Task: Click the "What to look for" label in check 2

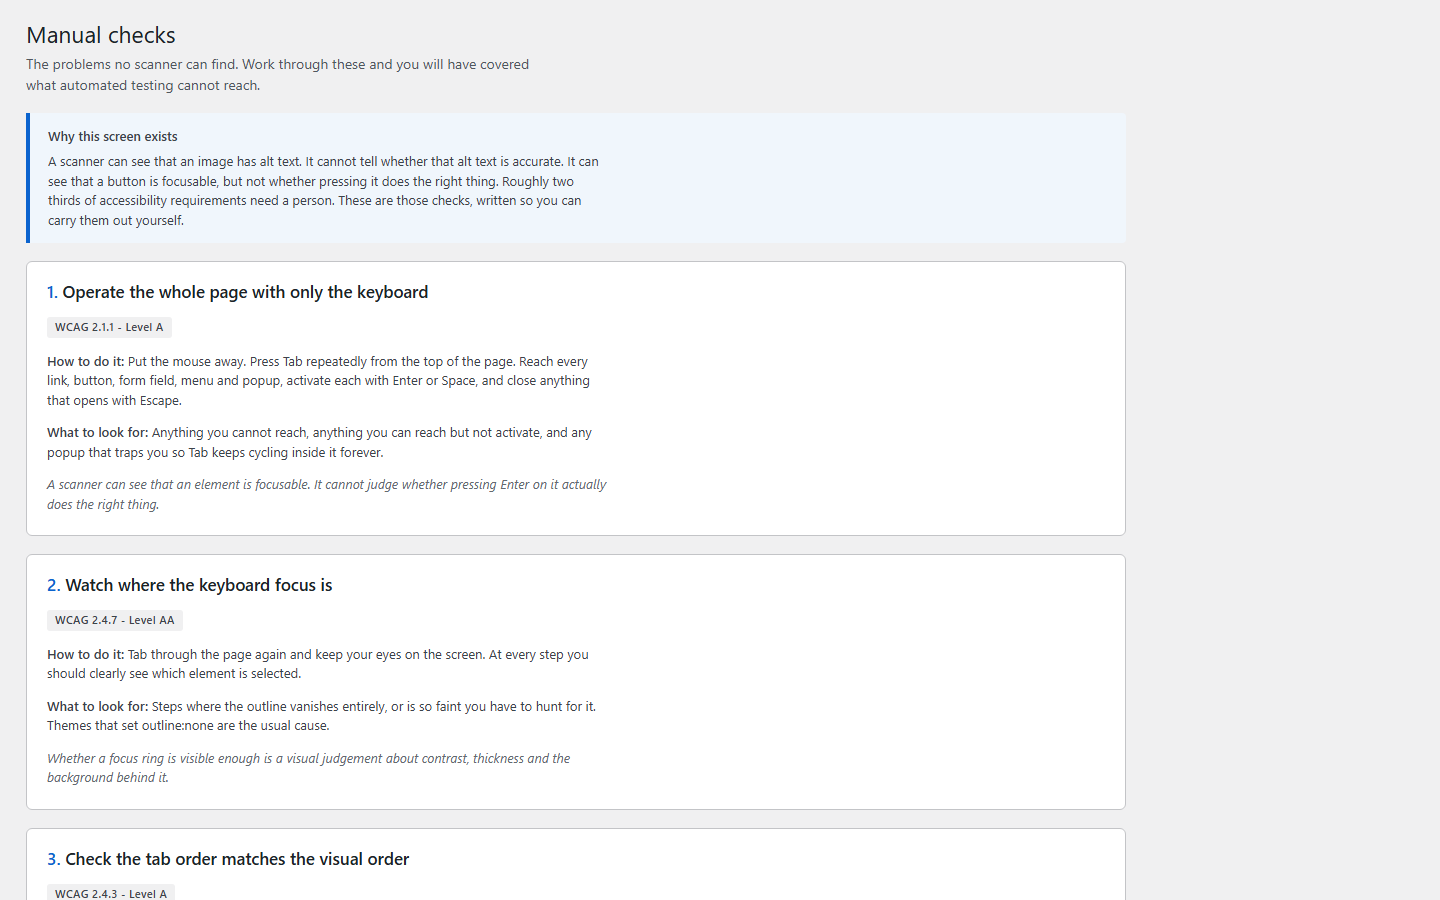Action: [x=98, y=707]
